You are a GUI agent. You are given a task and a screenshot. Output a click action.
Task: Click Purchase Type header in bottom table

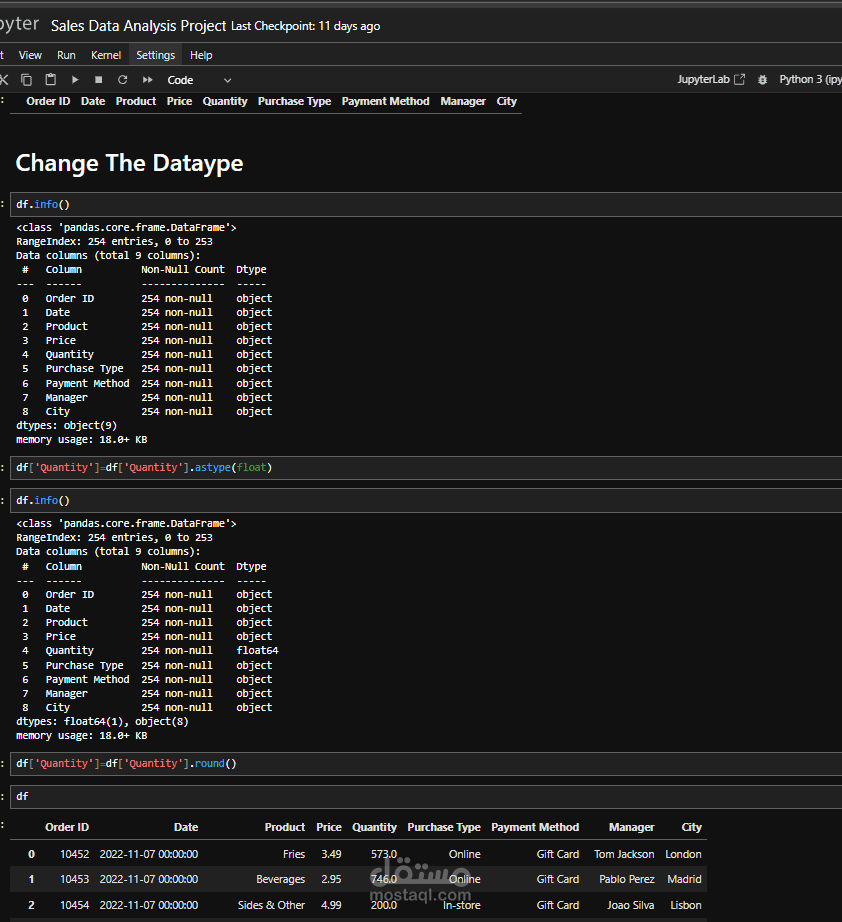pos(444,827)
